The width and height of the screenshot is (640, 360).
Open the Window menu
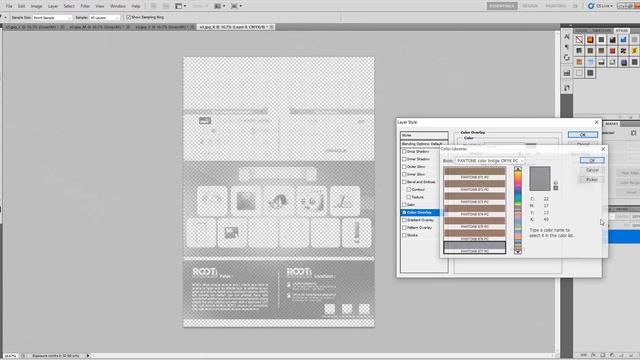click(118, 6)
